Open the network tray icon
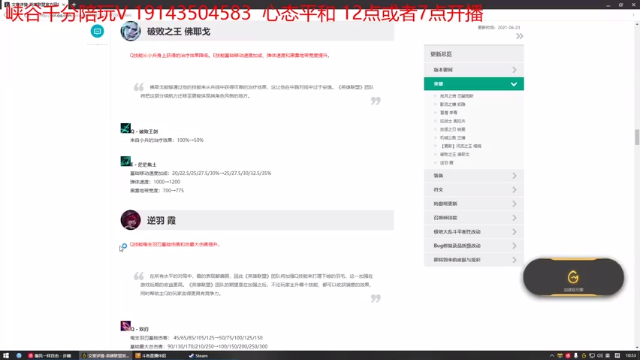 pos(592,356)
